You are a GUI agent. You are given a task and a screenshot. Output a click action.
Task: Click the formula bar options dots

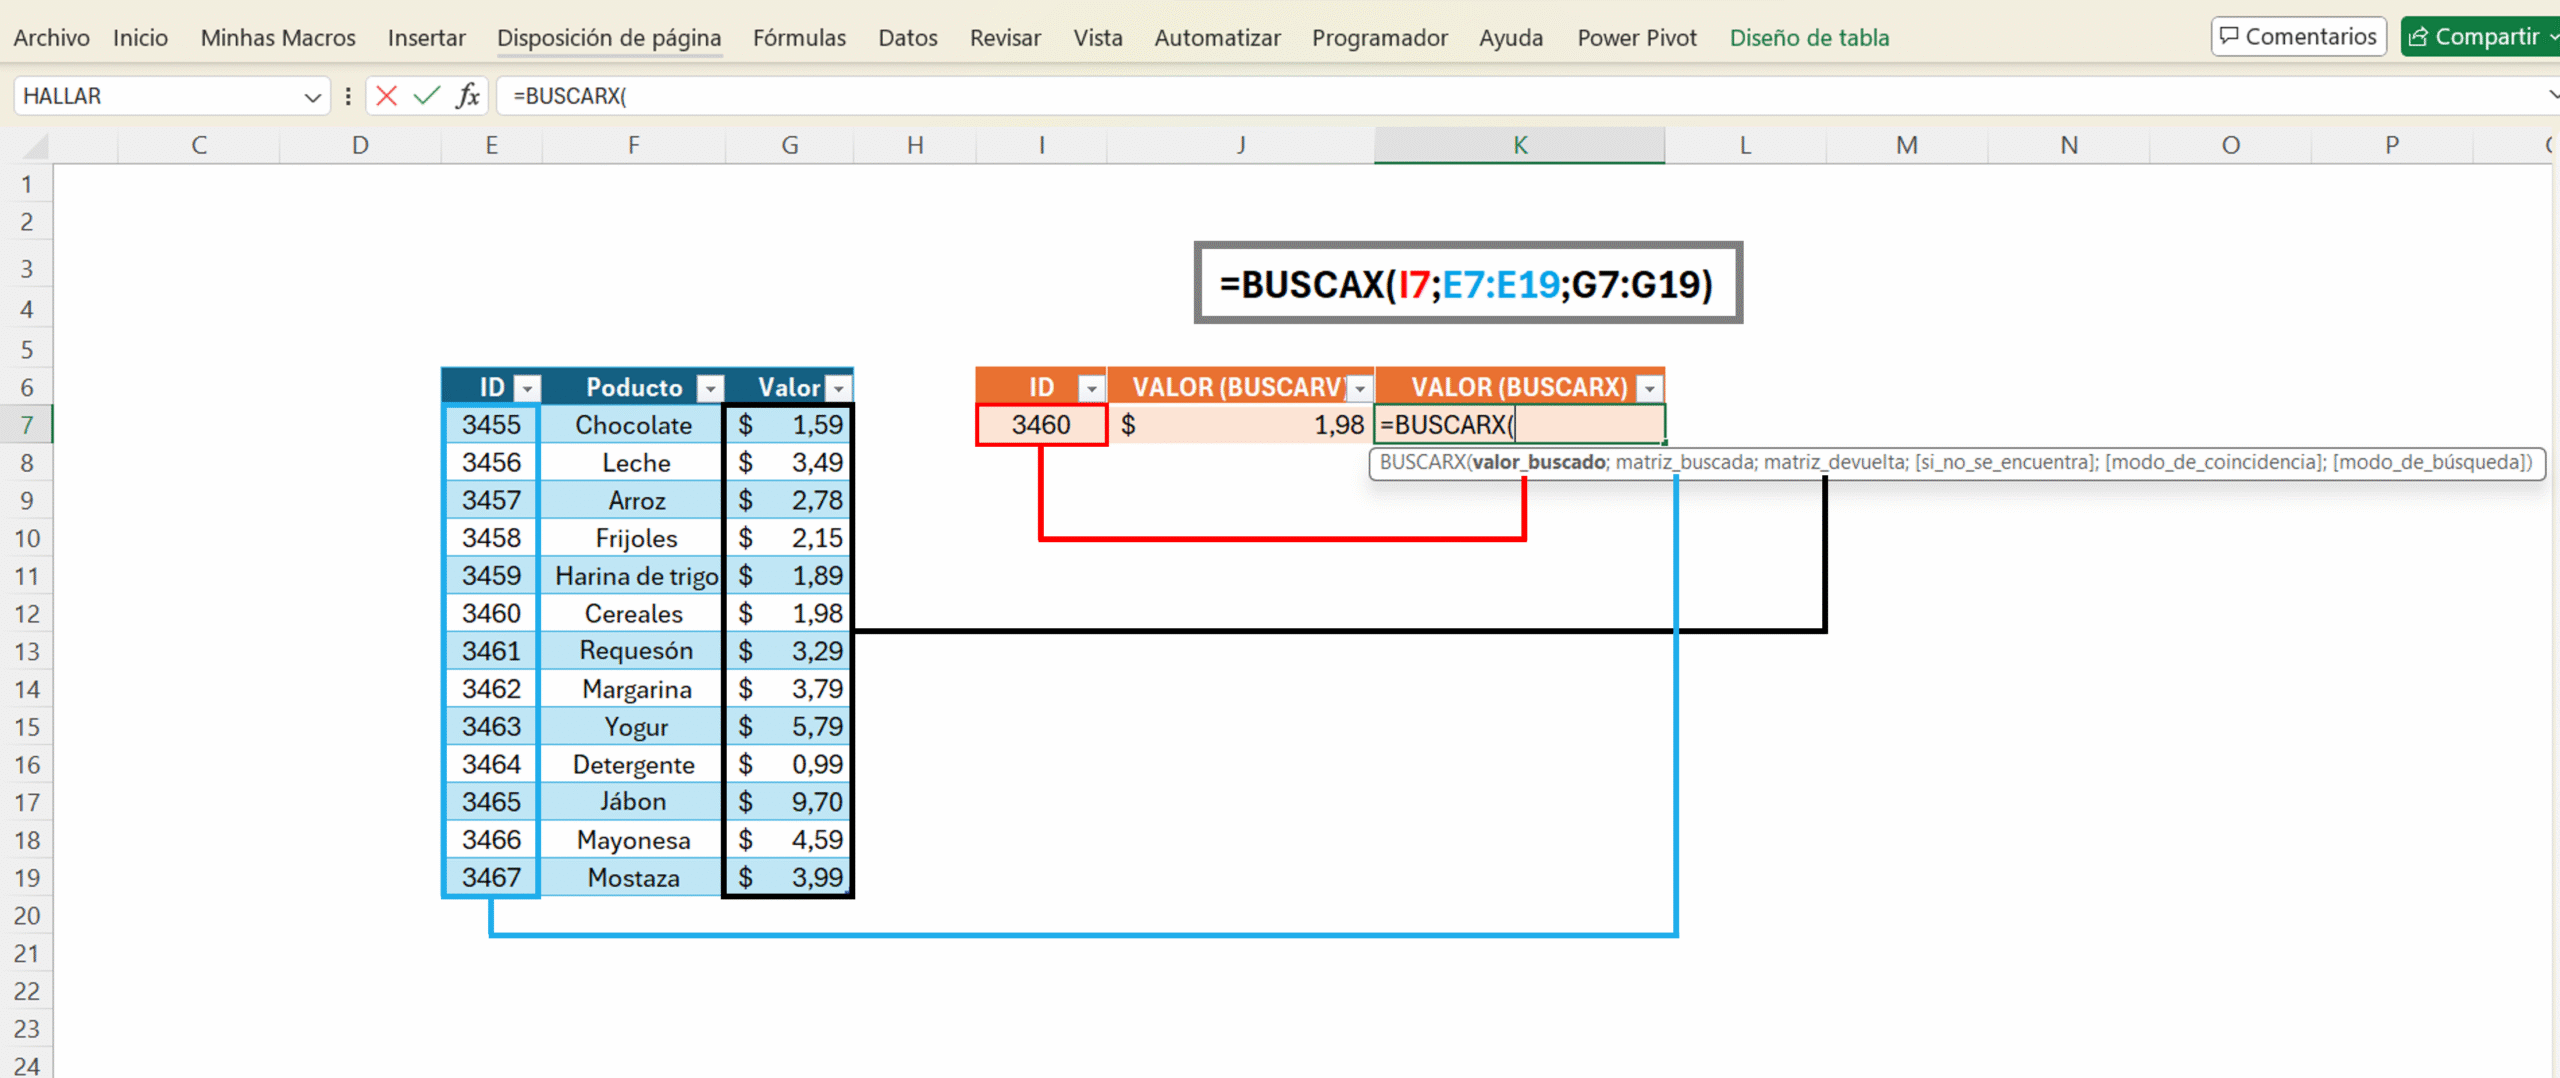point(348,96)
